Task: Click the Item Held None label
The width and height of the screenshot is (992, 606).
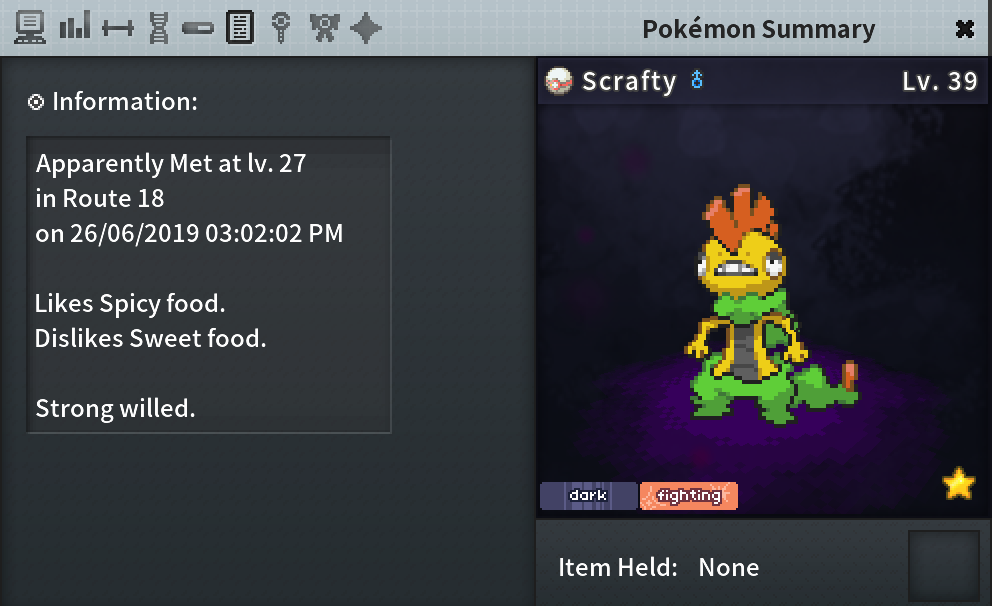Action: pyautogui.click(x=659, y=567)
